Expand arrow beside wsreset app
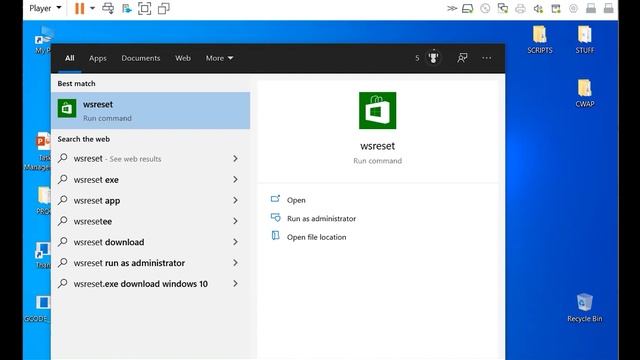 [236, 200]
